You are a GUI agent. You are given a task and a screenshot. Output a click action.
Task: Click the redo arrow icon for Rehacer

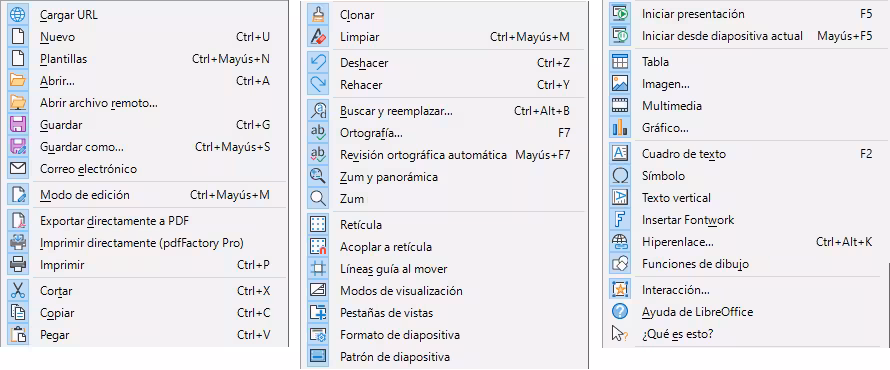point(318,85)
